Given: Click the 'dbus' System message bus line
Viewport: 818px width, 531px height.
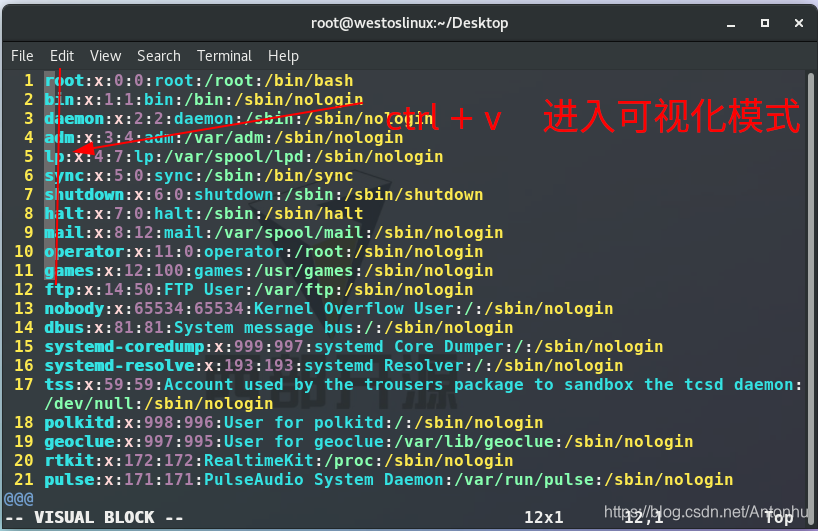Looking at the screenshot, I should [279, 328].
